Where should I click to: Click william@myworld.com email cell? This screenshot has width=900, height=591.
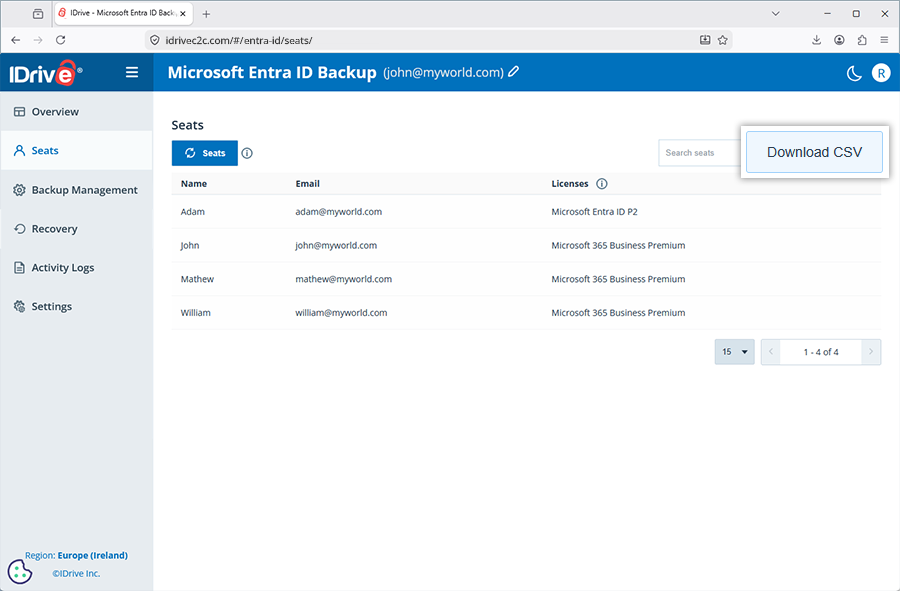[x=342, y=313]
